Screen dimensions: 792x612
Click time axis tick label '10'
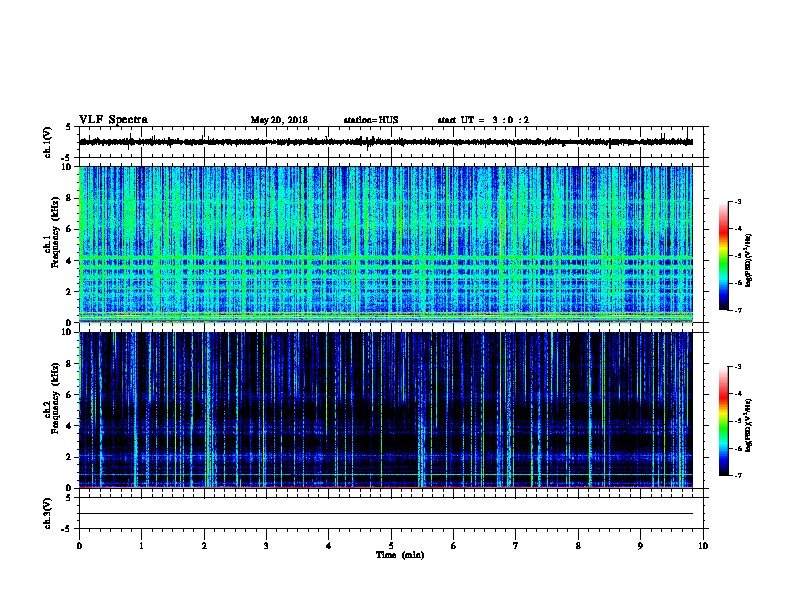click(703, 546)
